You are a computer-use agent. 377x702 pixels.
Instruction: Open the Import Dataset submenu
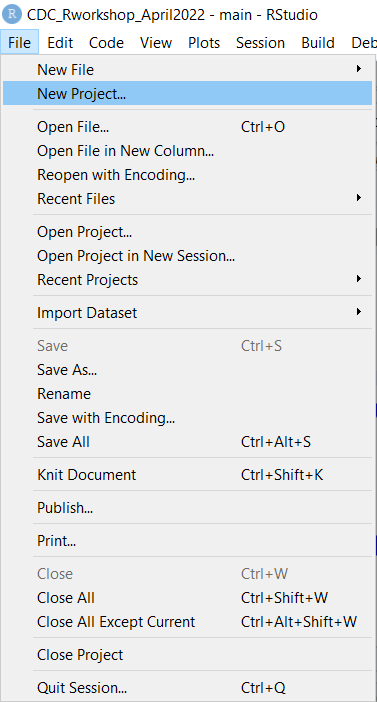pyautogui.click(x=188, y=312)
